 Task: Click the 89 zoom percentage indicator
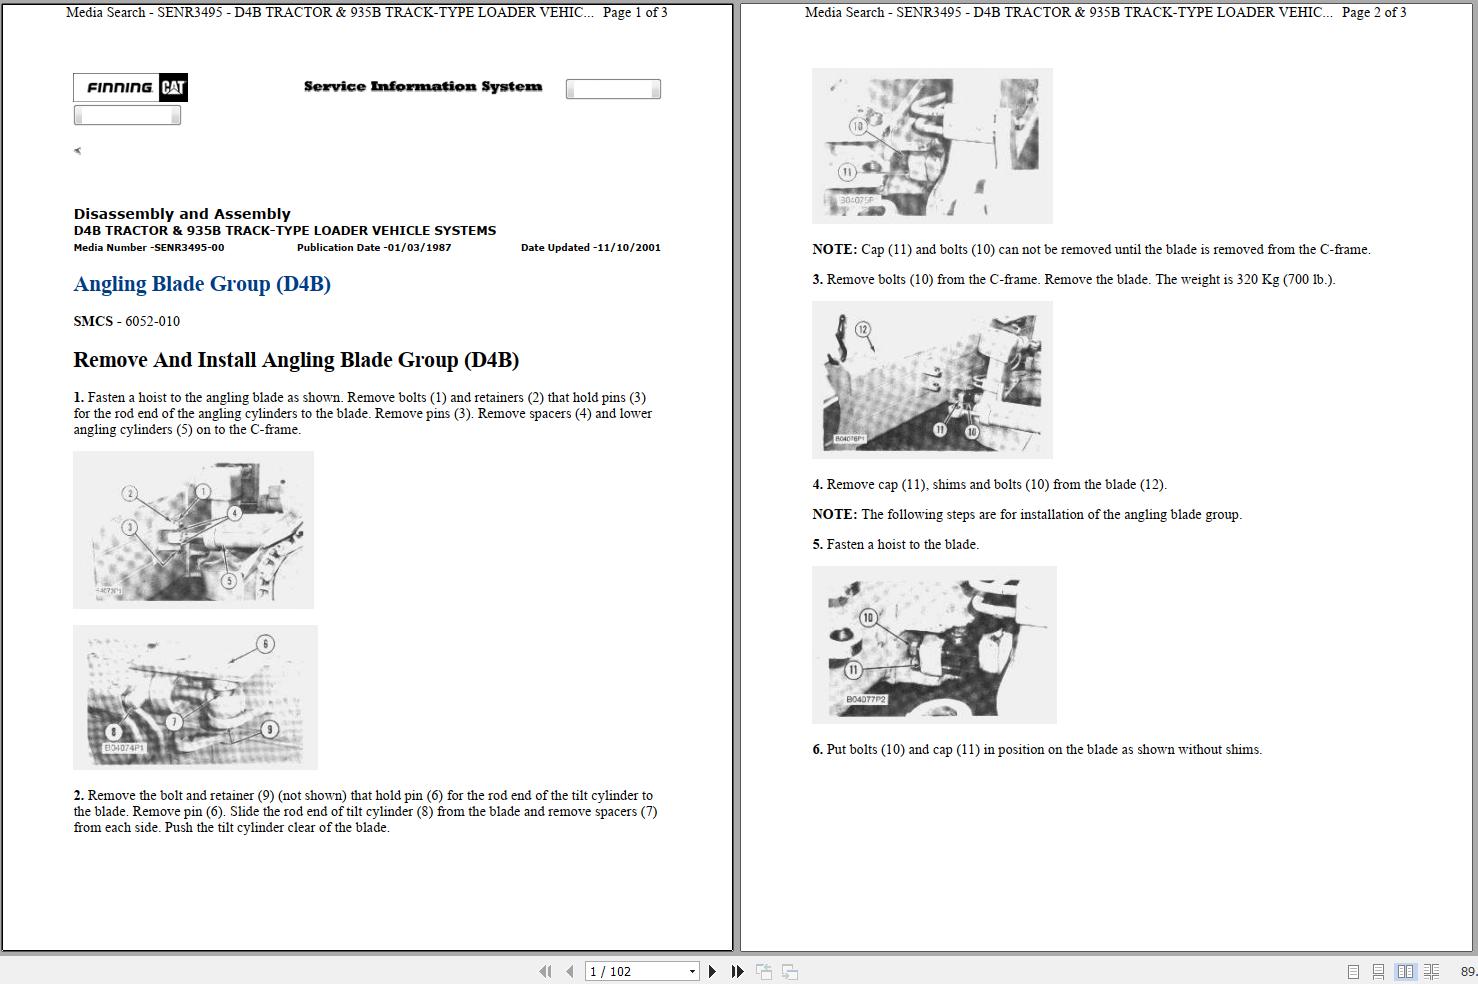[x=1466, y=971]
